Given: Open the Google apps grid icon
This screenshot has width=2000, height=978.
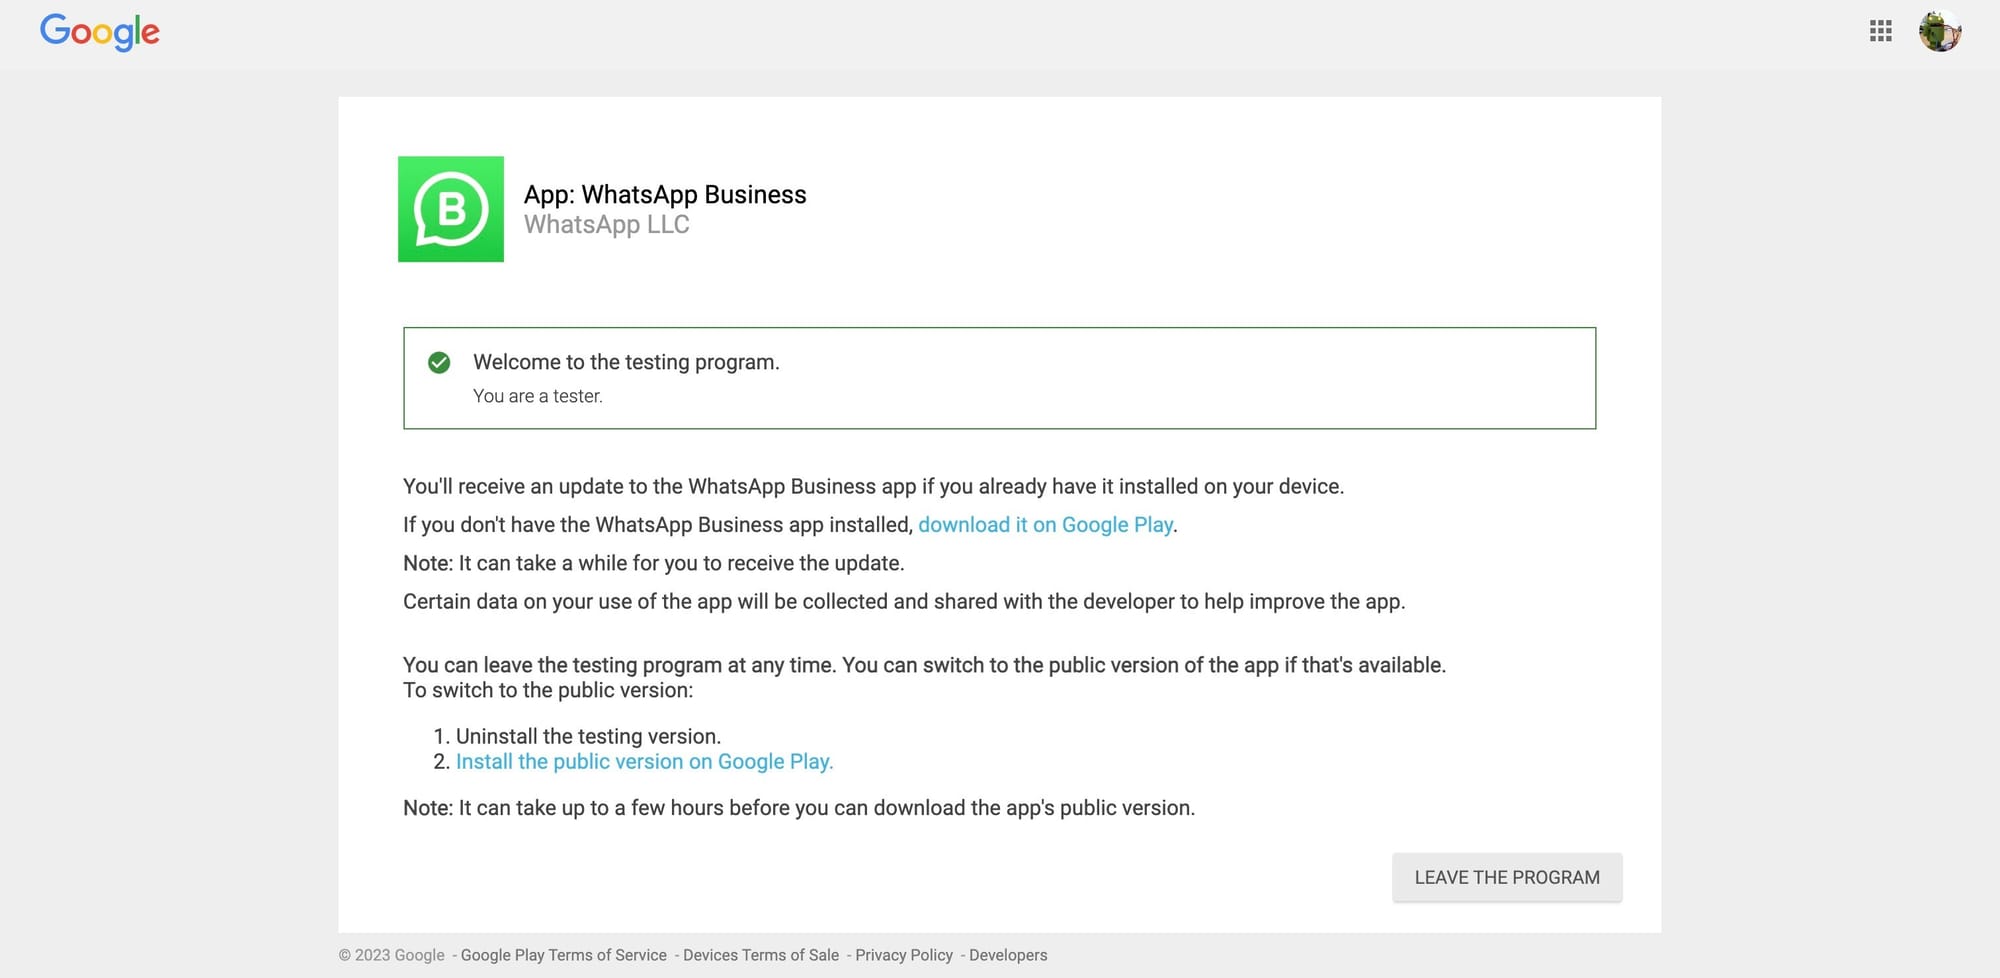Looking at the screenshot, I should point(1880,31).
